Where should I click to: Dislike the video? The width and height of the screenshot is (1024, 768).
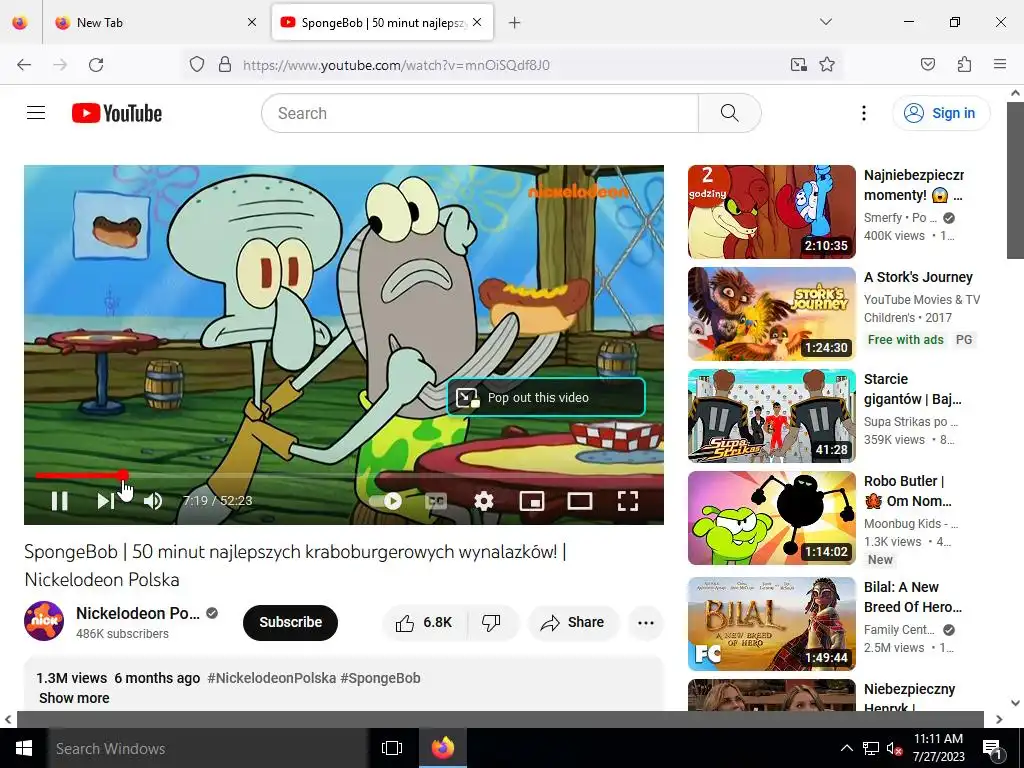tap(492, 622)
